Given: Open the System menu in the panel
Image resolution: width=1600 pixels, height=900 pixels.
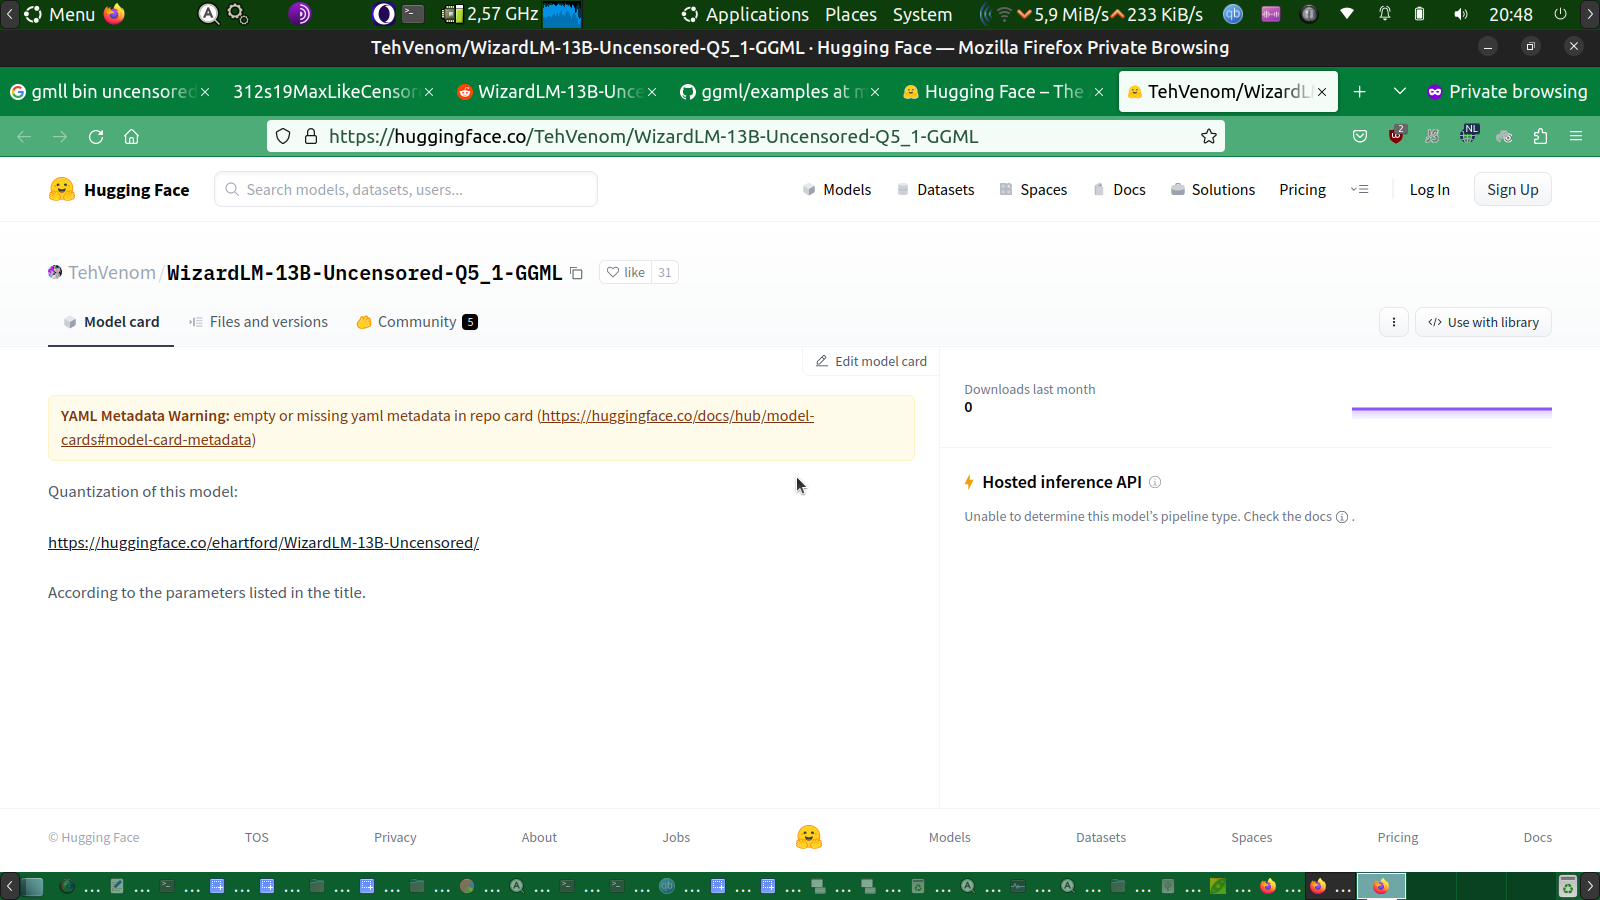Looking at the screenshot, I should point(922,14).
